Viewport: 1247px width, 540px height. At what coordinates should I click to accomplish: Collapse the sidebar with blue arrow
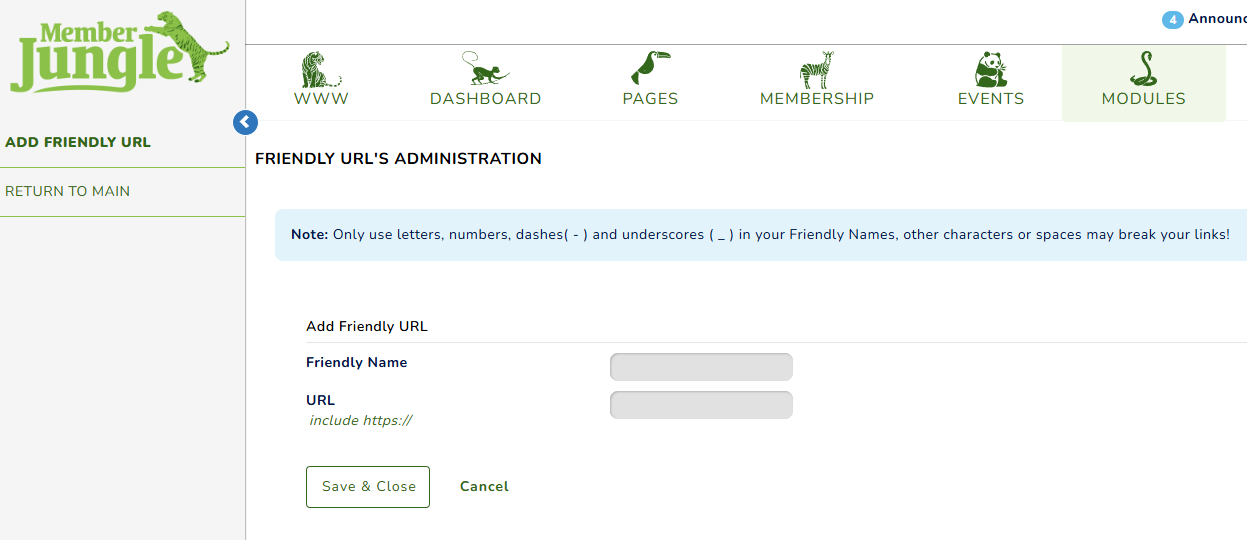click(245, 122)
